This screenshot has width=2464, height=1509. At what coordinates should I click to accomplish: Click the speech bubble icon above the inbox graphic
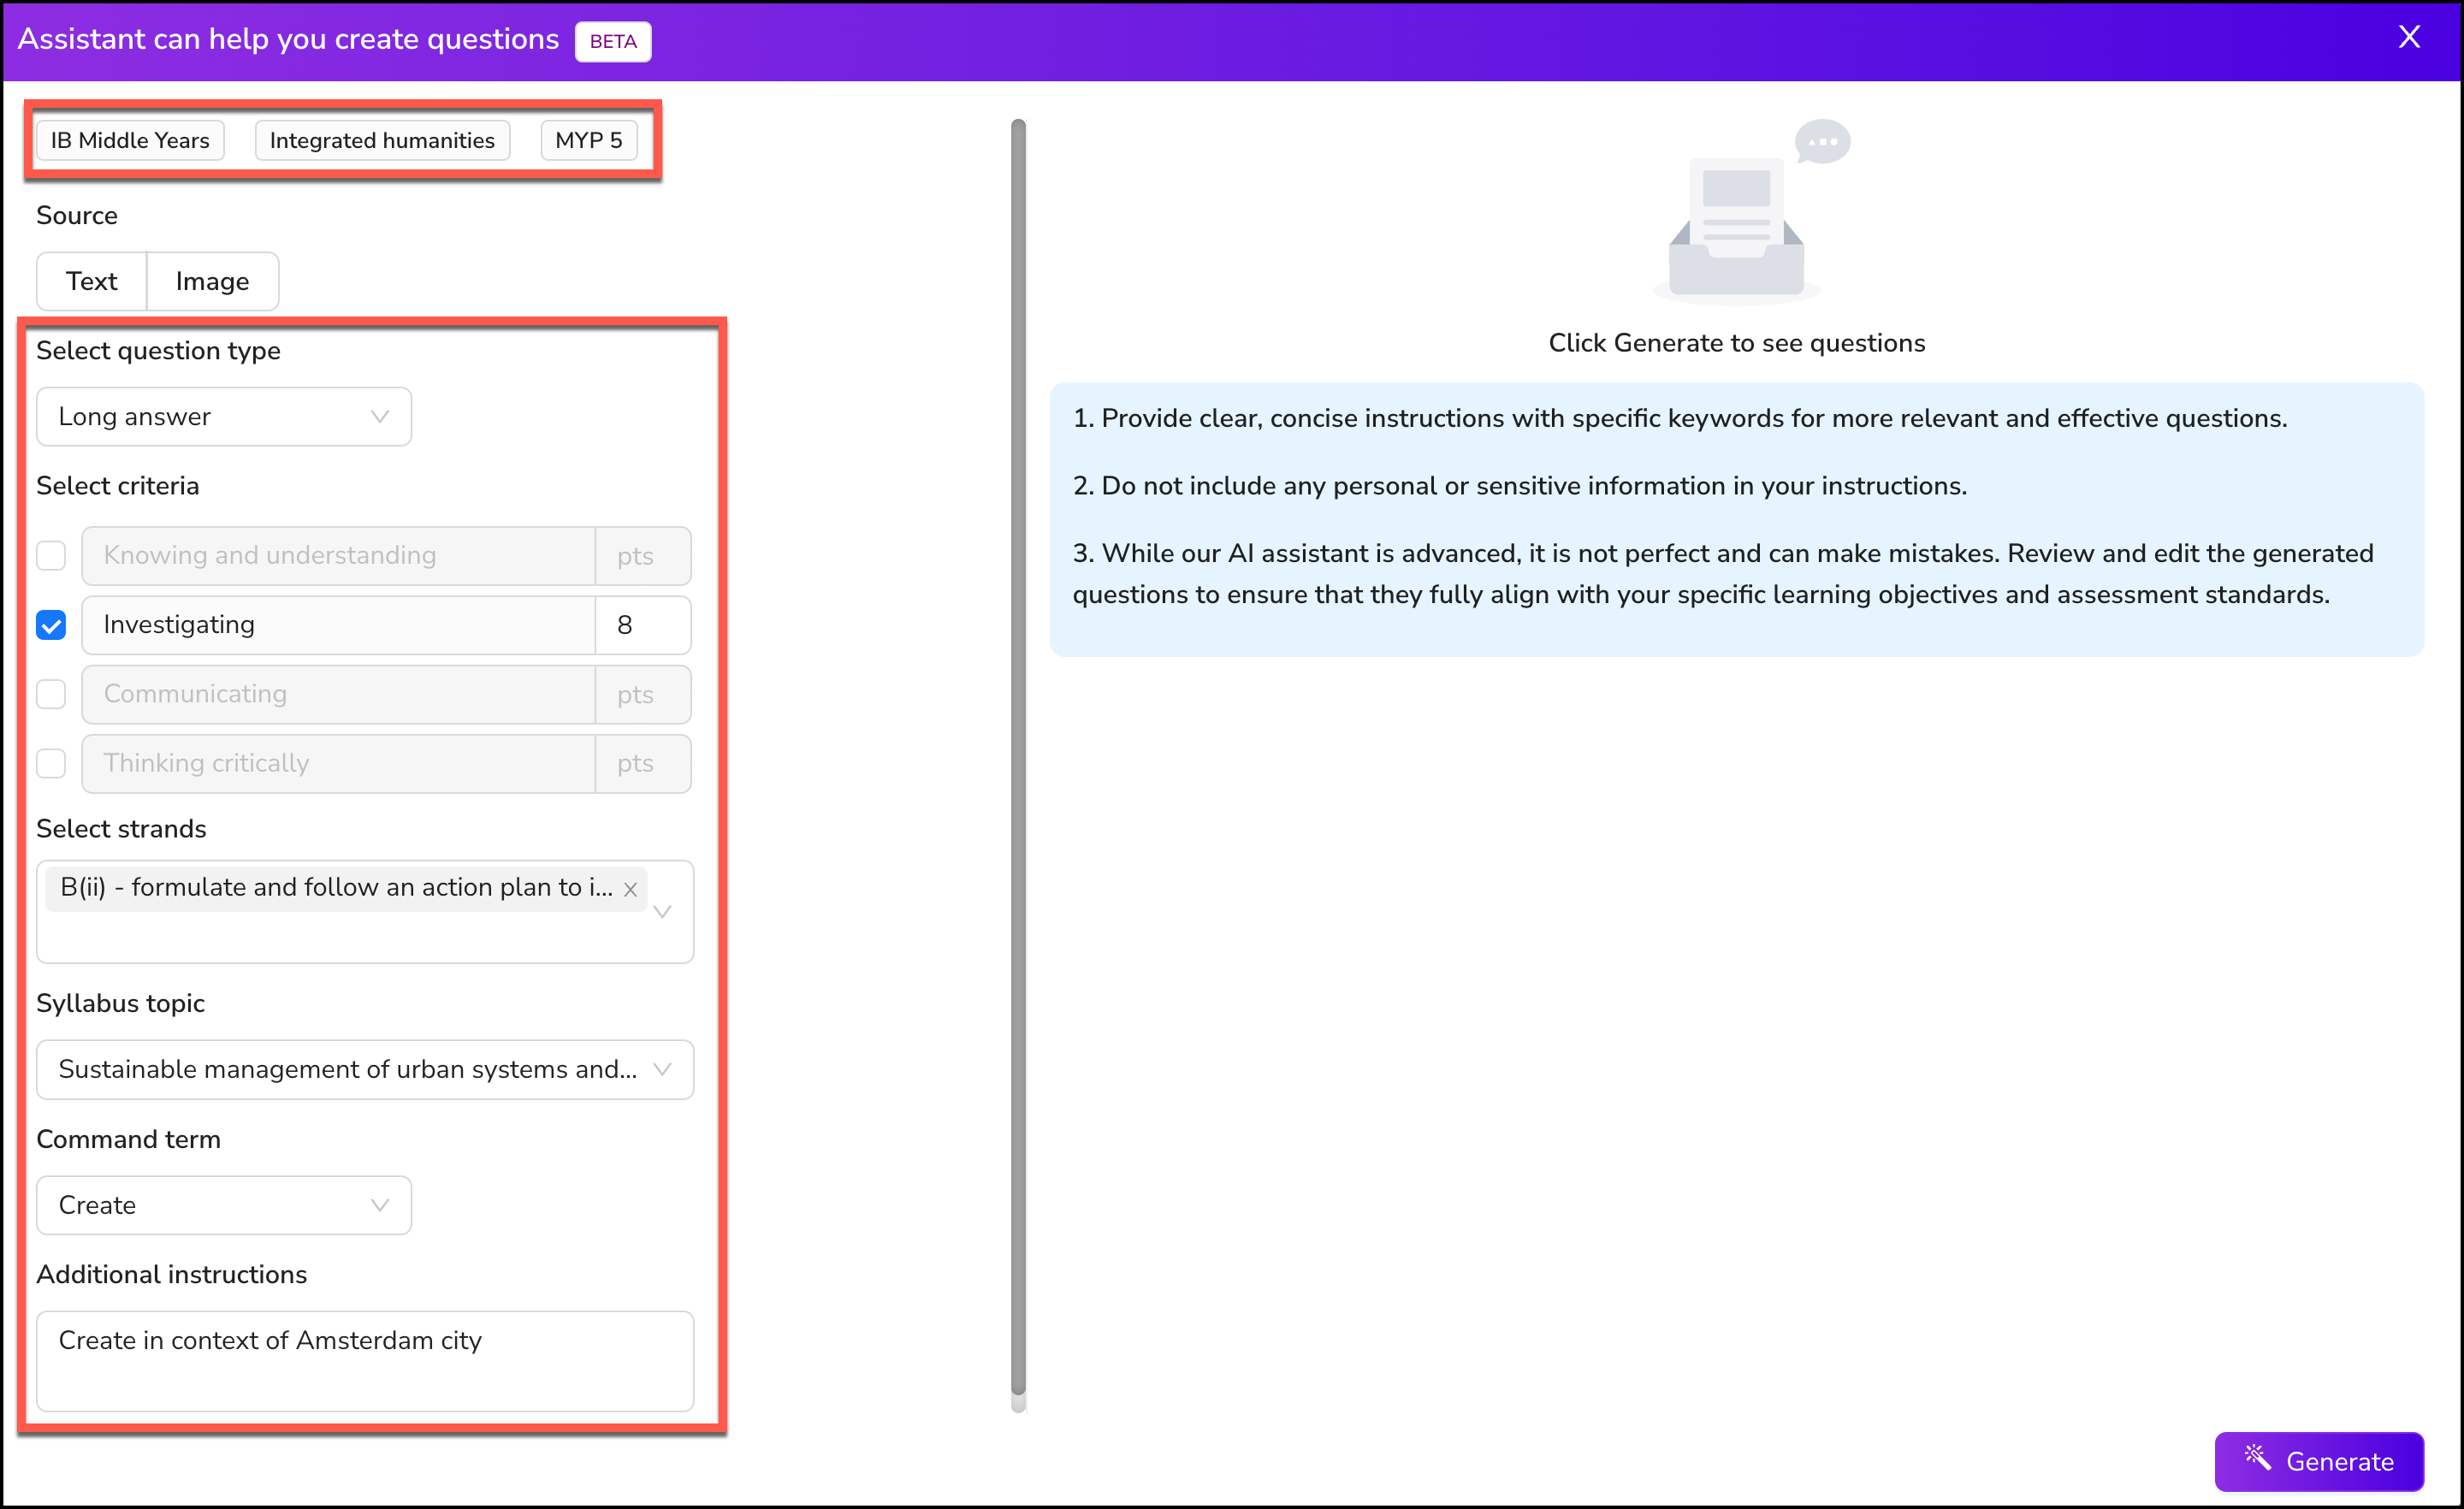[x=1822, y=141]
